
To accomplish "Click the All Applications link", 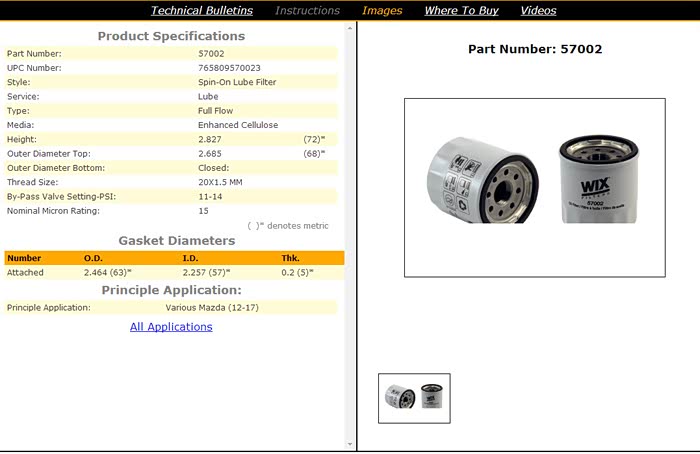I will pyautogui.click(x=171, y=327).
